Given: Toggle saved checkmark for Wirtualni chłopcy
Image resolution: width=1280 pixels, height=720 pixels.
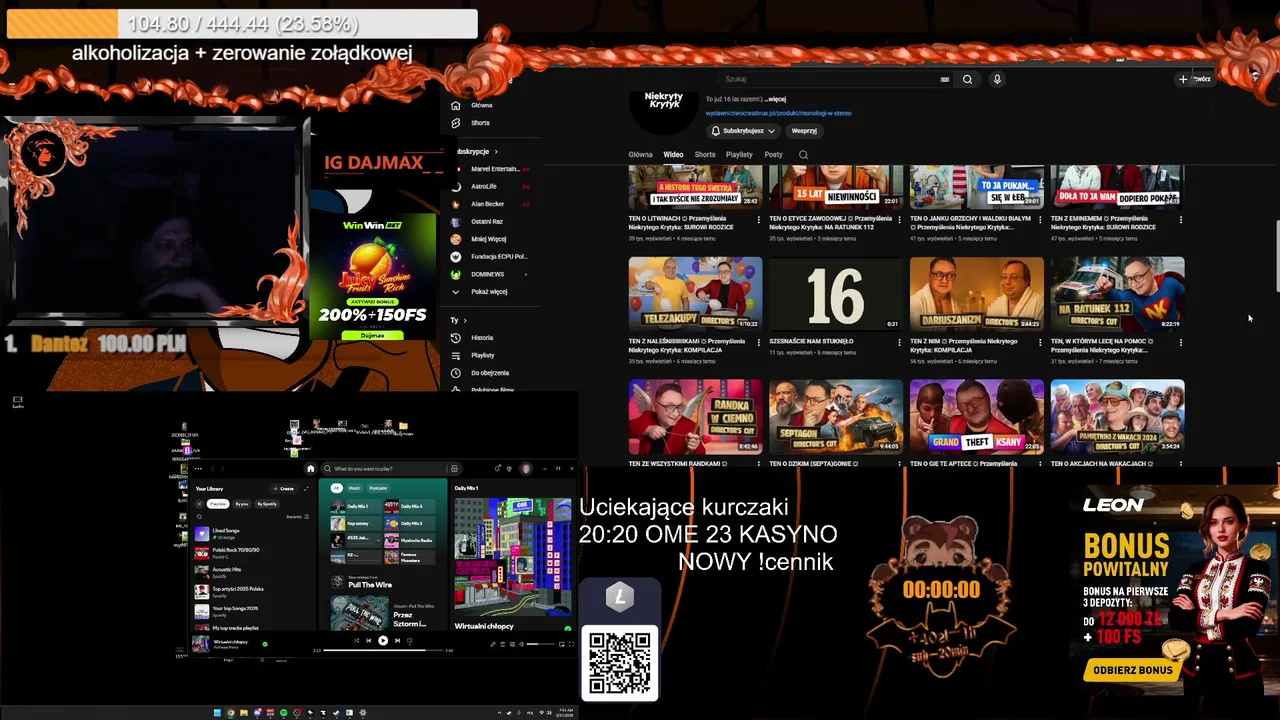Looking at the screenshot, I should pyautogui.click(x=265, y=644).
